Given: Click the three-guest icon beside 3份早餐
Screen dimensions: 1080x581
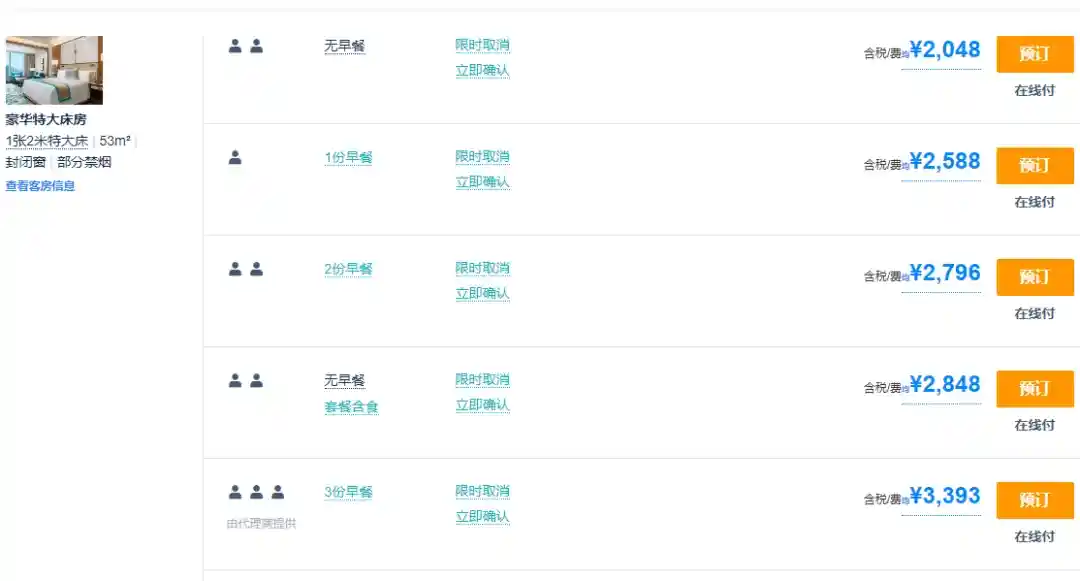Looking at the screenshot, I should tap(256, 493).
